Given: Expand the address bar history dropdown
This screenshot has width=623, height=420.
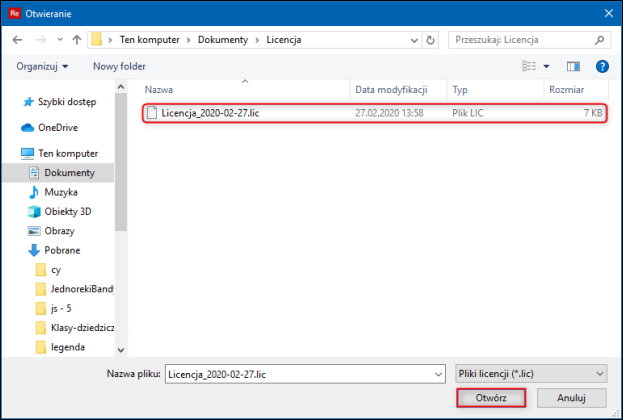Looking at the screenshot, I should pyautogui.click(x=414, y=40).
